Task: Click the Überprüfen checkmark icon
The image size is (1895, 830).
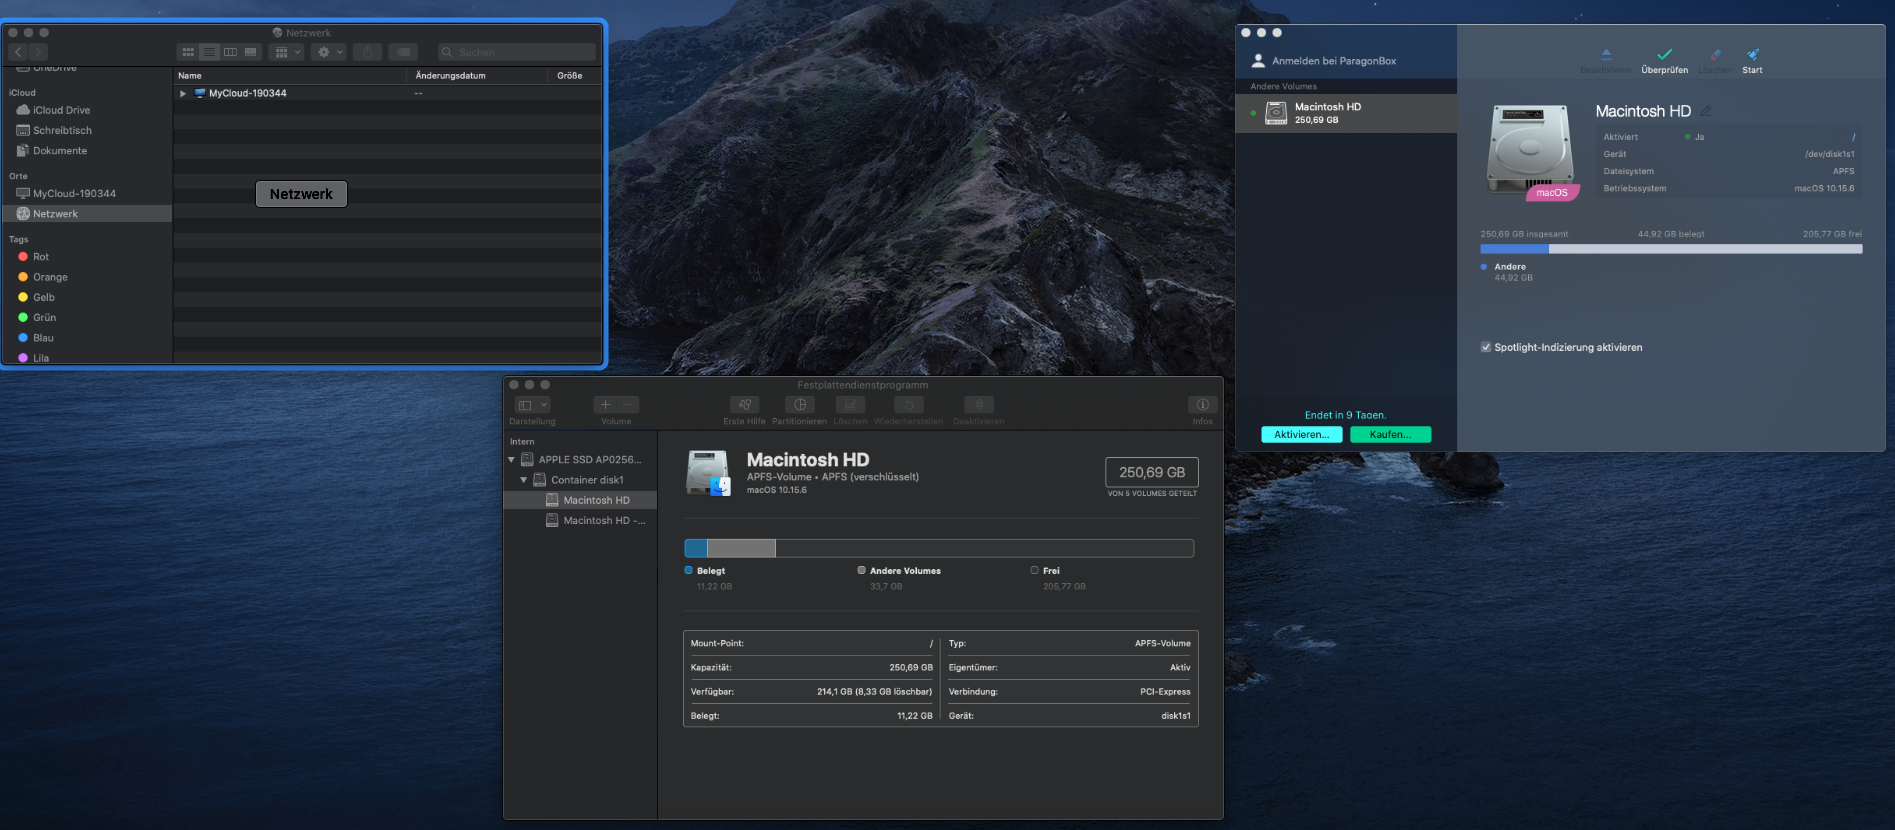Action: 1664,55
